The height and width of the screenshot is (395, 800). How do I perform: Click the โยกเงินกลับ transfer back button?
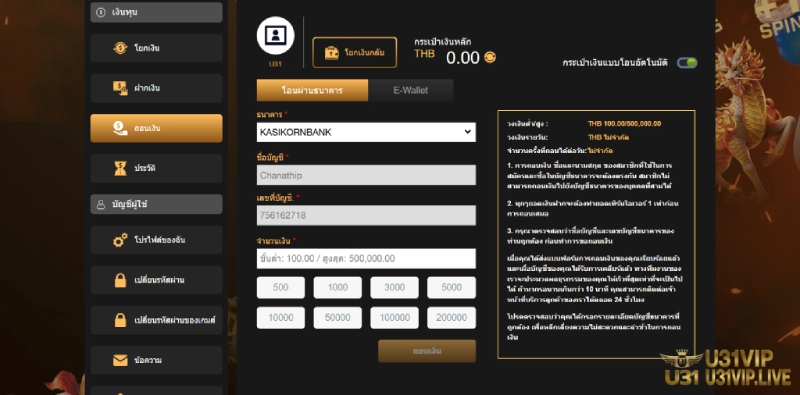pos(355,52)
